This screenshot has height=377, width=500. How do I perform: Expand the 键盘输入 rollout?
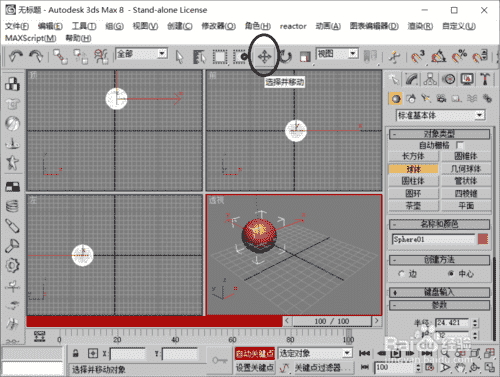coord(439,292)
